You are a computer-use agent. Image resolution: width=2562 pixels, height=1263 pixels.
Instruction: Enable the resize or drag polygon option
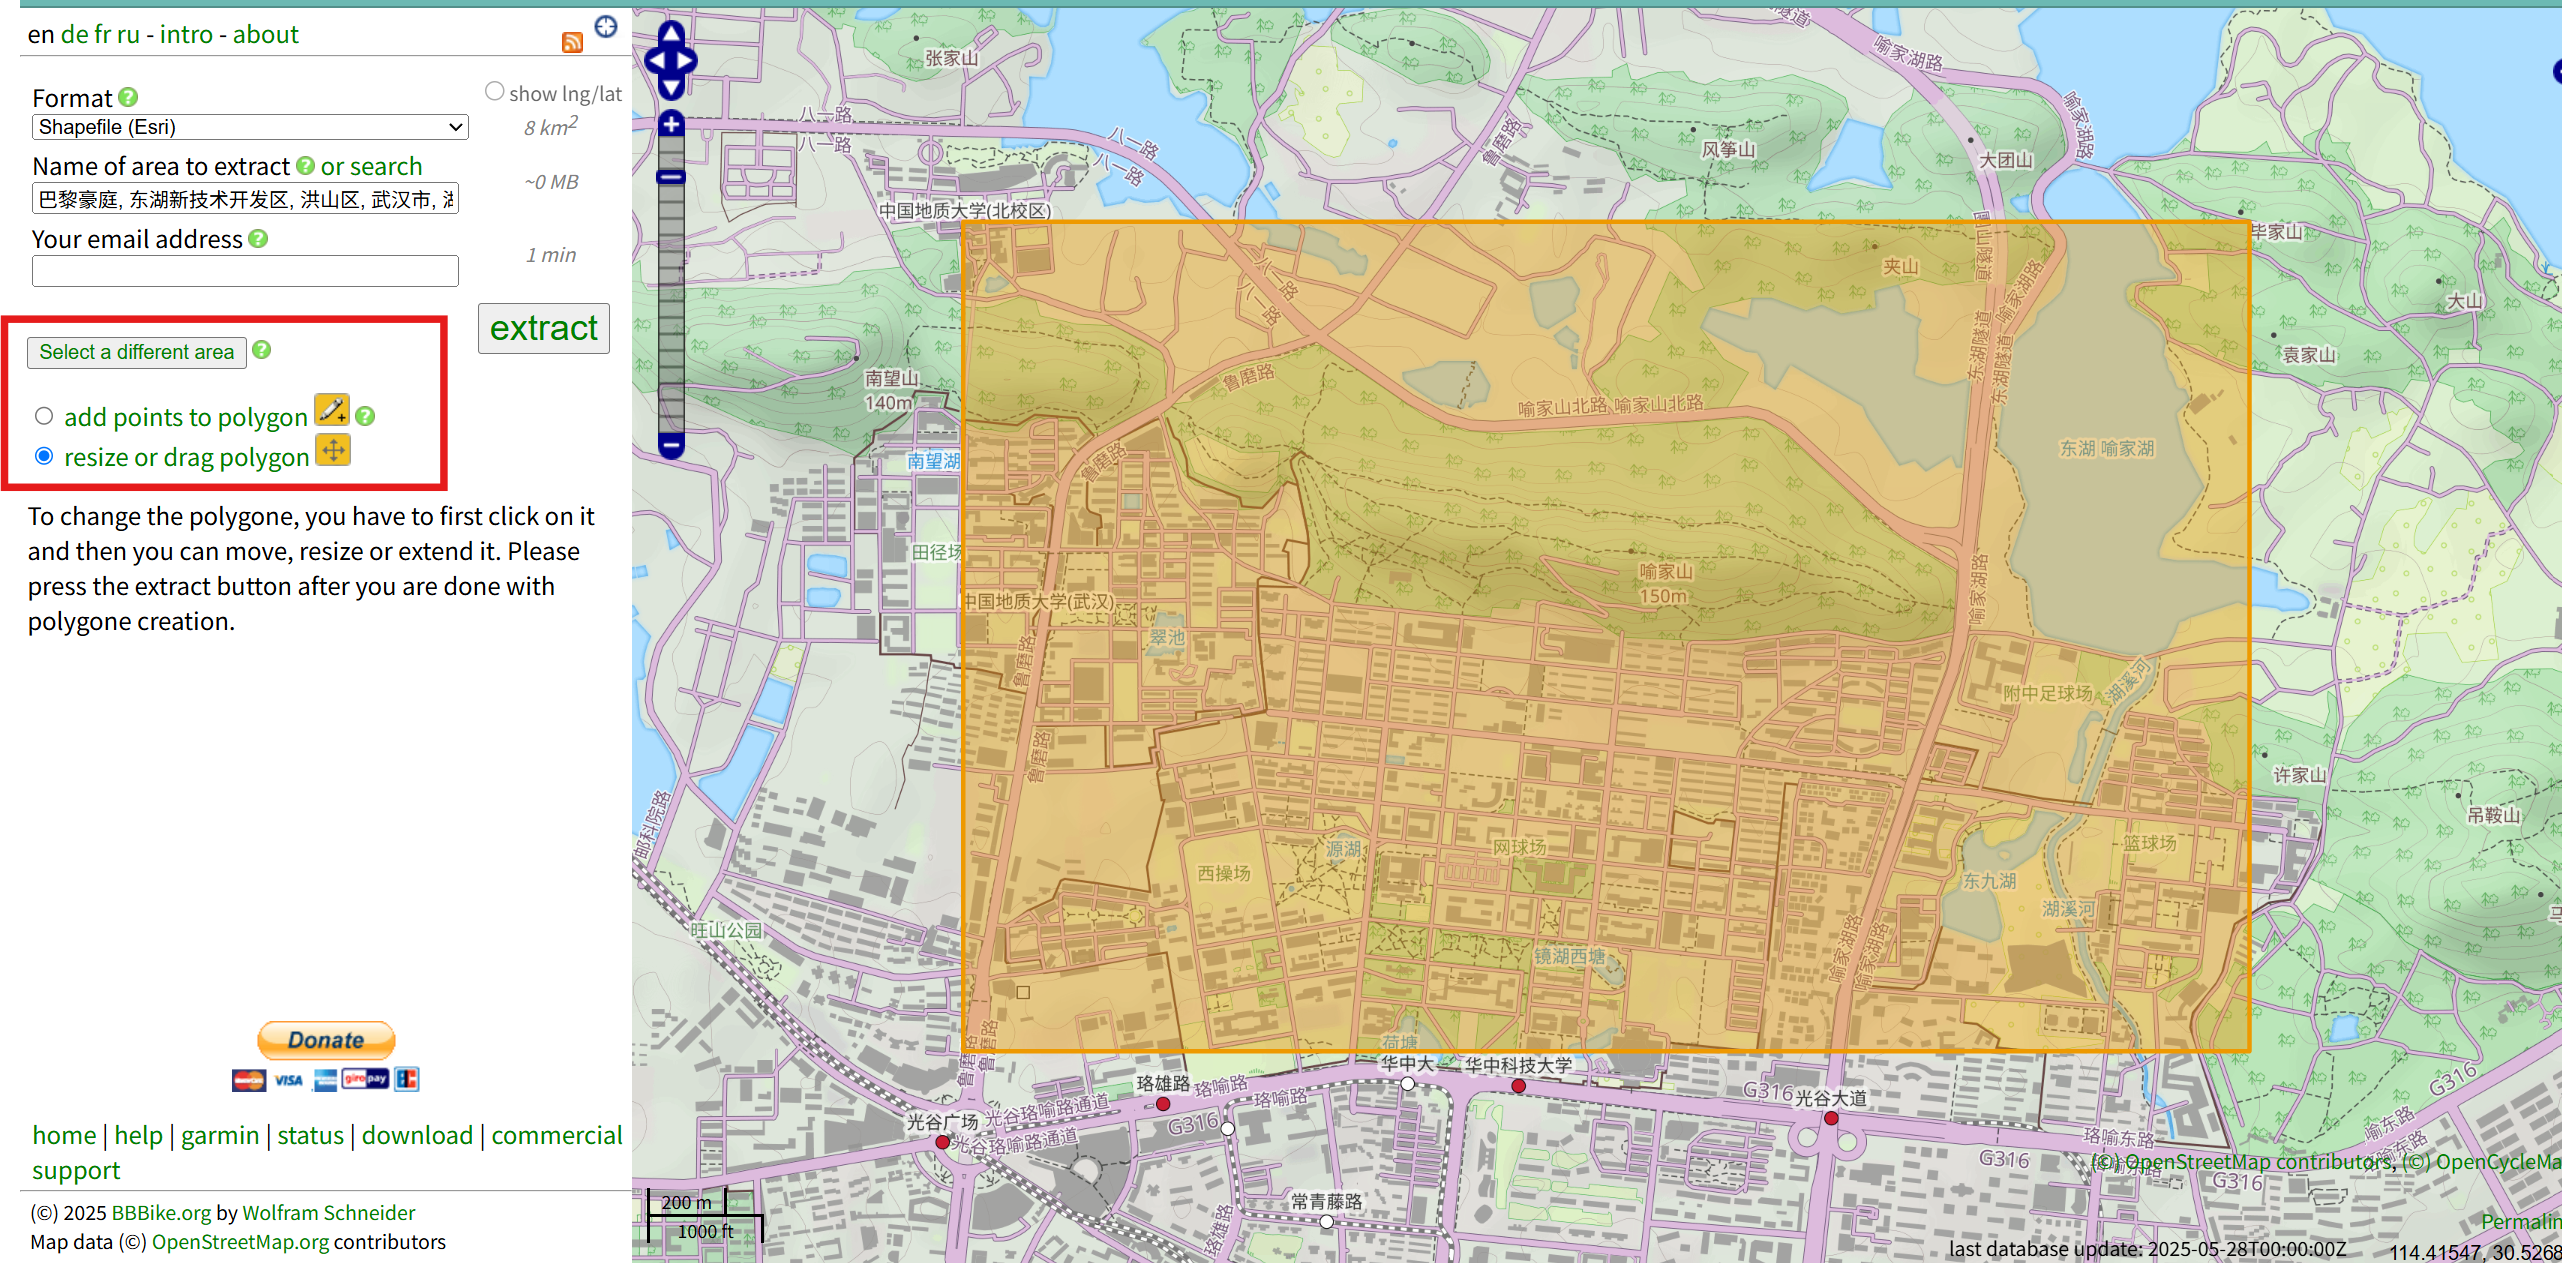click(x=43, y=455)
